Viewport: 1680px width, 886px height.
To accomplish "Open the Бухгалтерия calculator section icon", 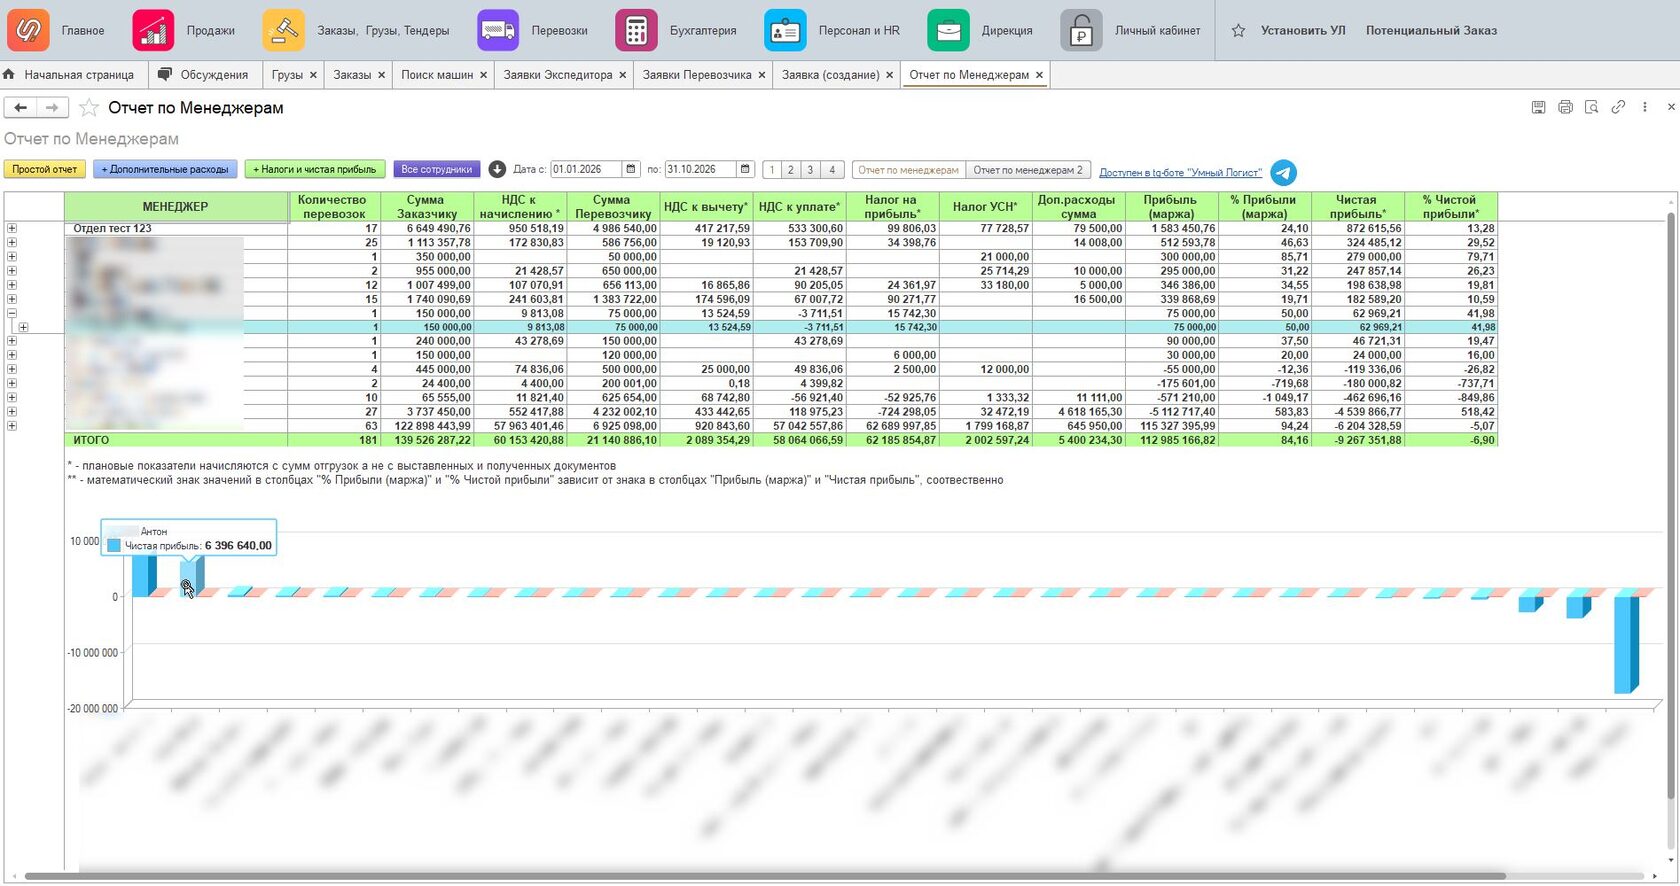I will 636,30.
